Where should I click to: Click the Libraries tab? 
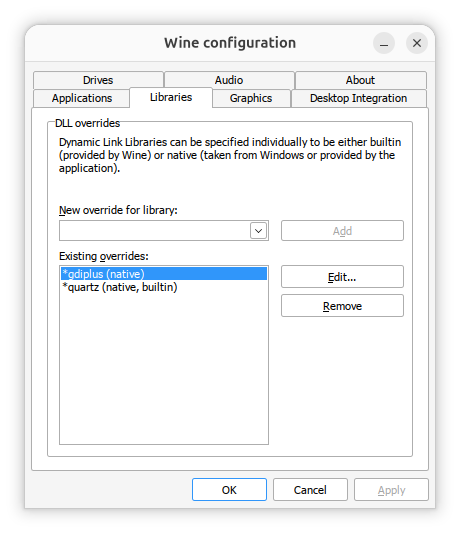coord(171,97)
